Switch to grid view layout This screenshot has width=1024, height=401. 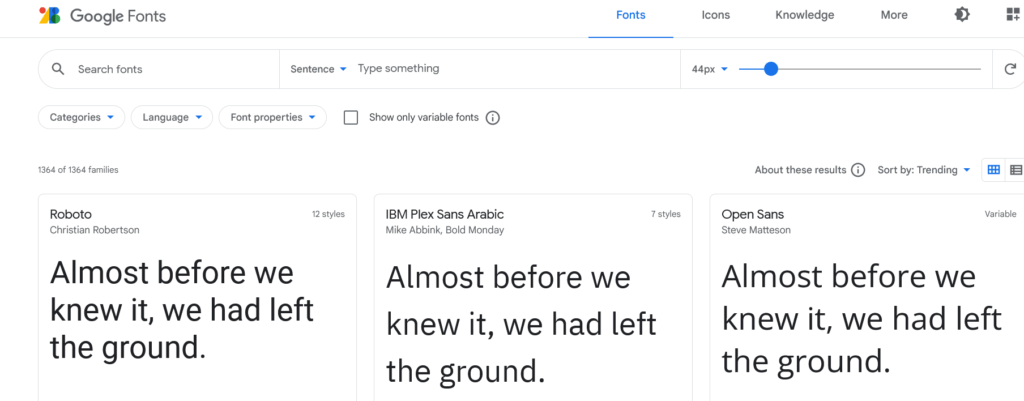point(993,170)
